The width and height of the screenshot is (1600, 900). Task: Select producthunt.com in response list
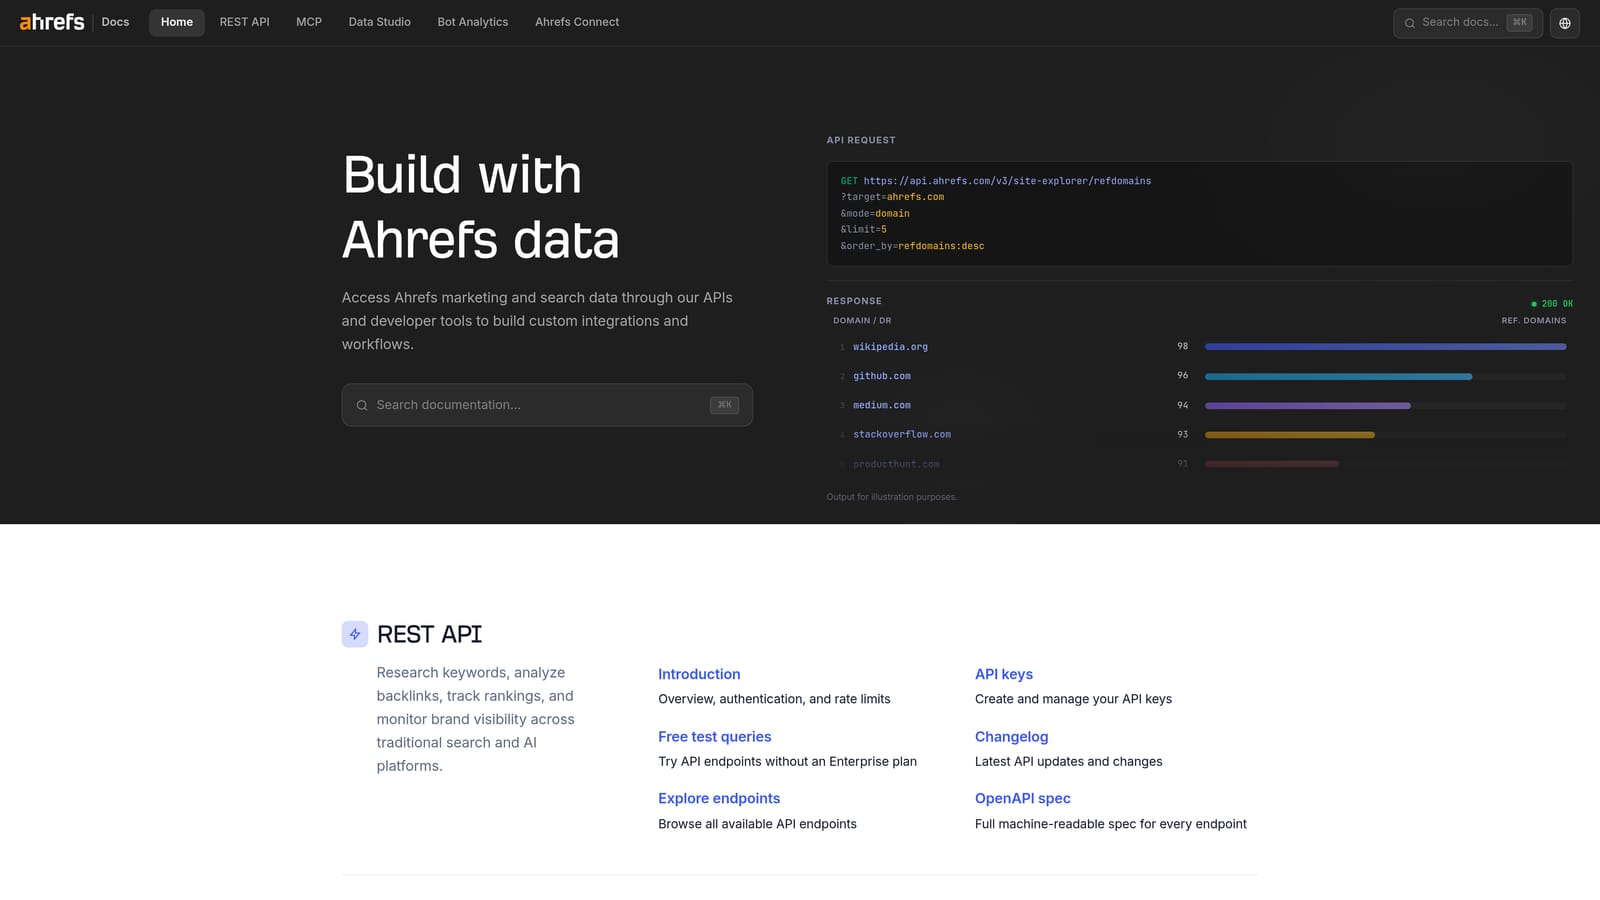pyautogui.click(x=896, y=464)
